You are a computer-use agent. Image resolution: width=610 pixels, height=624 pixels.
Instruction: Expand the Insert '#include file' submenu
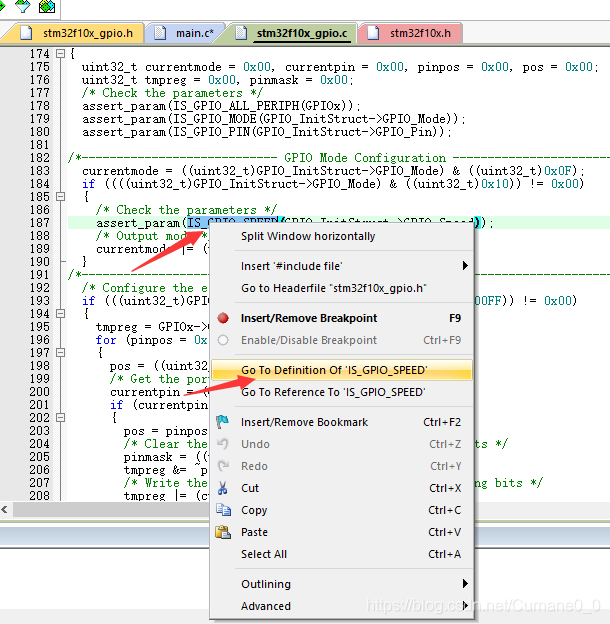tap(465, 265)
